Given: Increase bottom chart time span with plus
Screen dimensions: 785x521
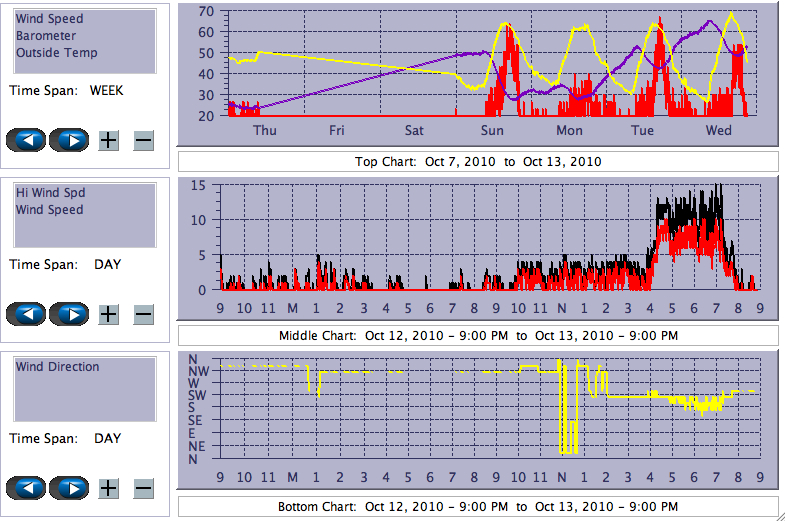Looking at the screenshot, I should [x=109, y=488].
